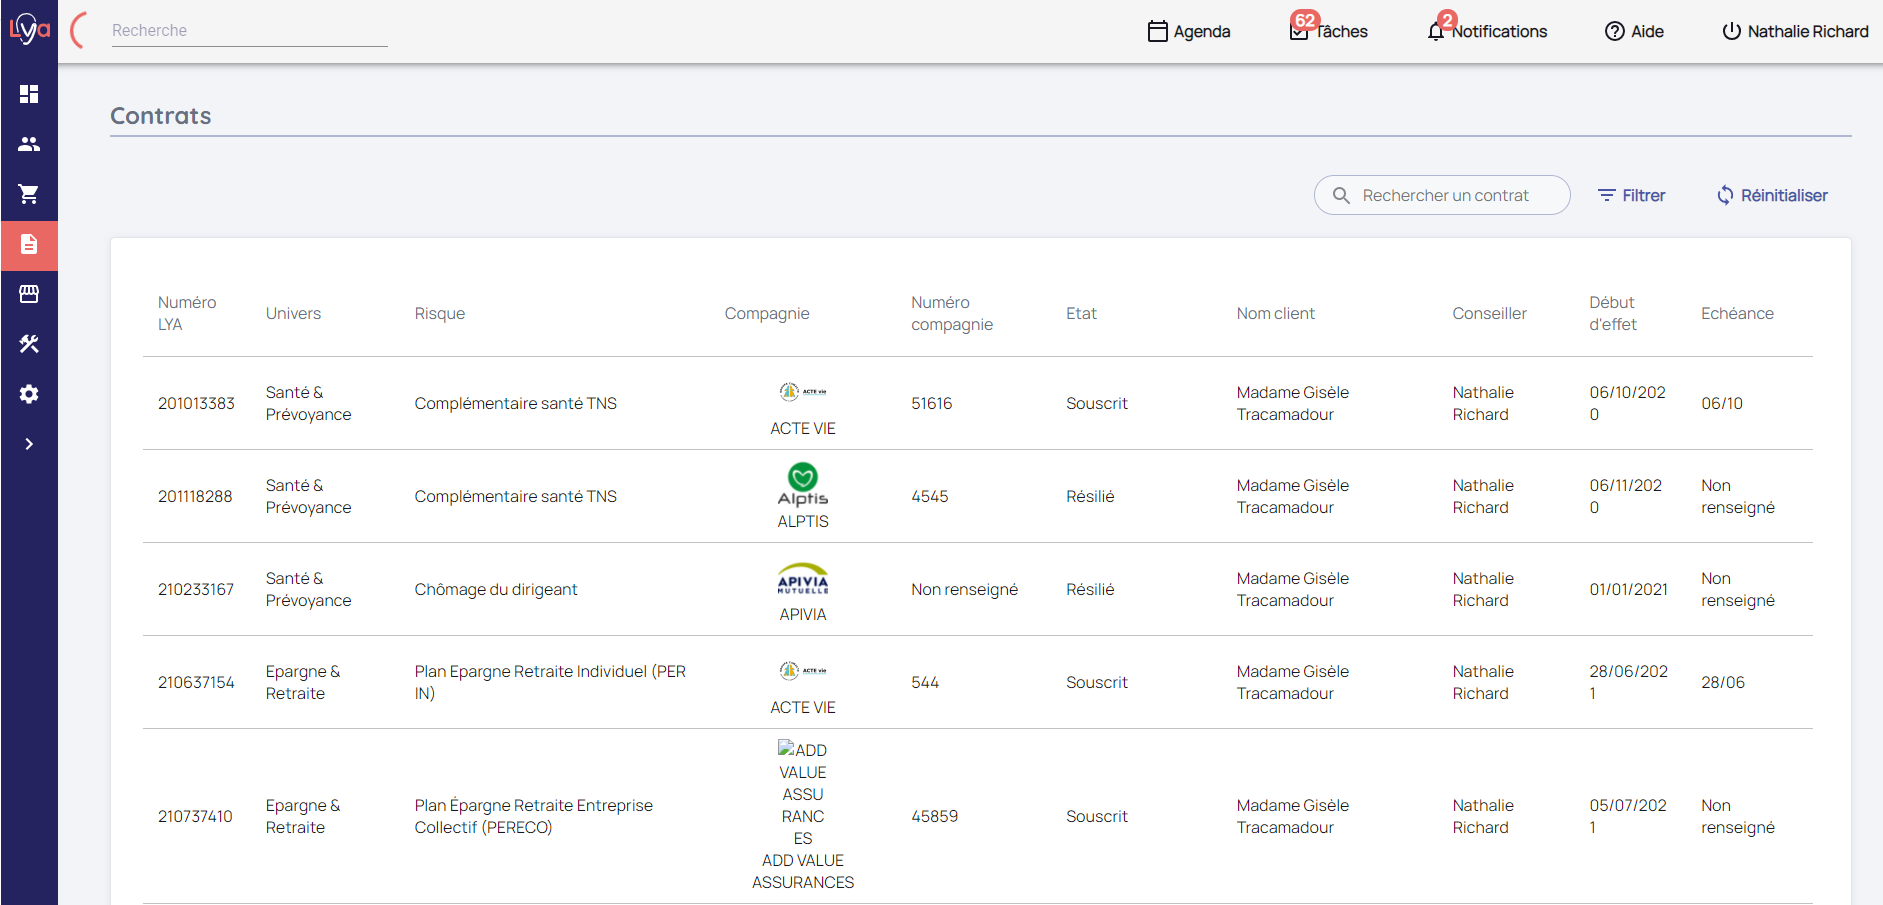The height and width of the screenshot is (905, 1883).
Task: Open the clients people icon in sidebar
Action: pos(29,144)
